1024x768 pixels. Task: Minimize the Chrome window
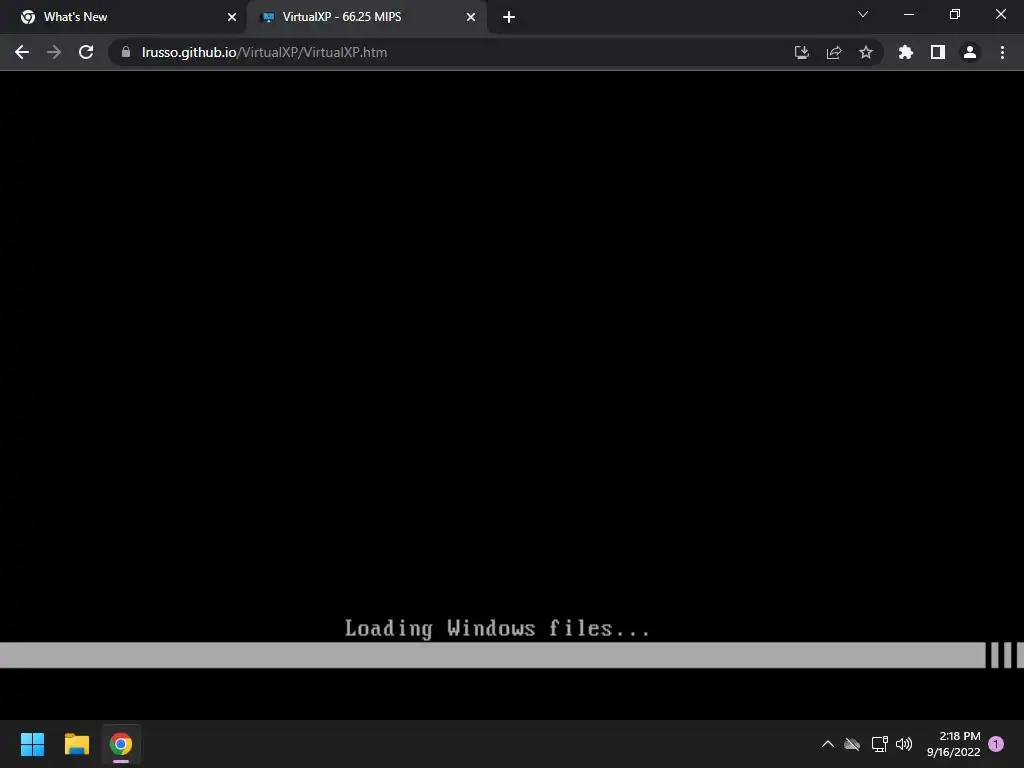909,14
